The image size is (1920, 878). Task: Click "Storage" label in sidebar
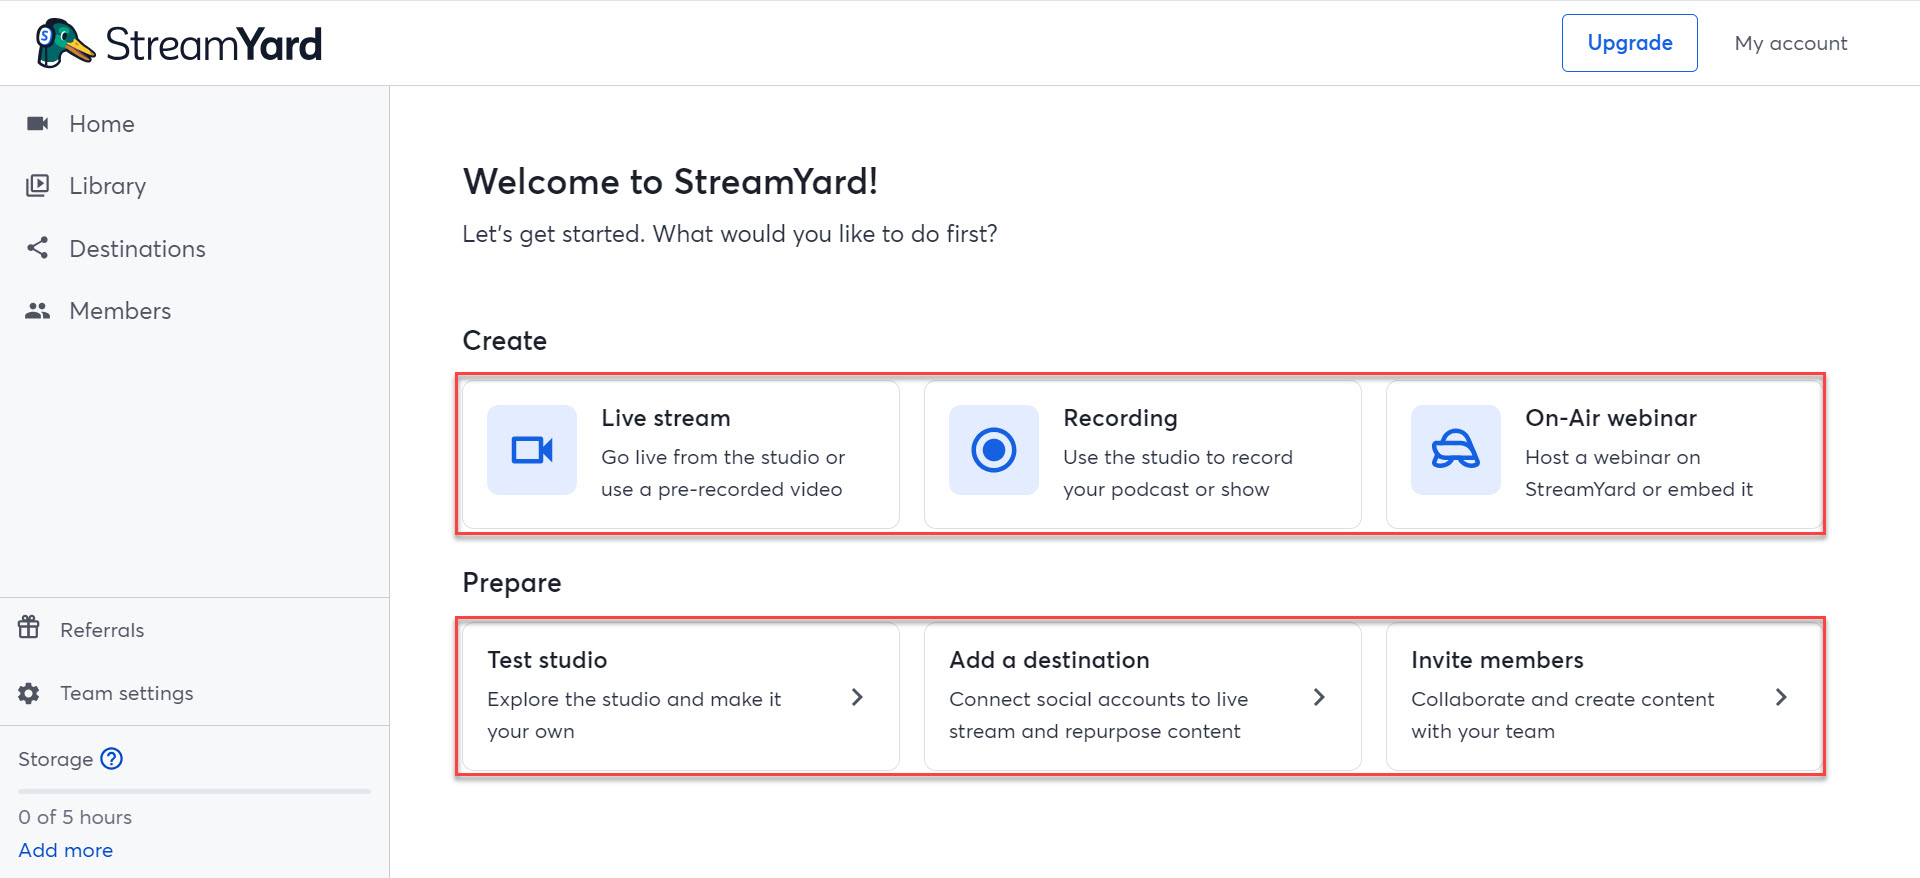55,759
